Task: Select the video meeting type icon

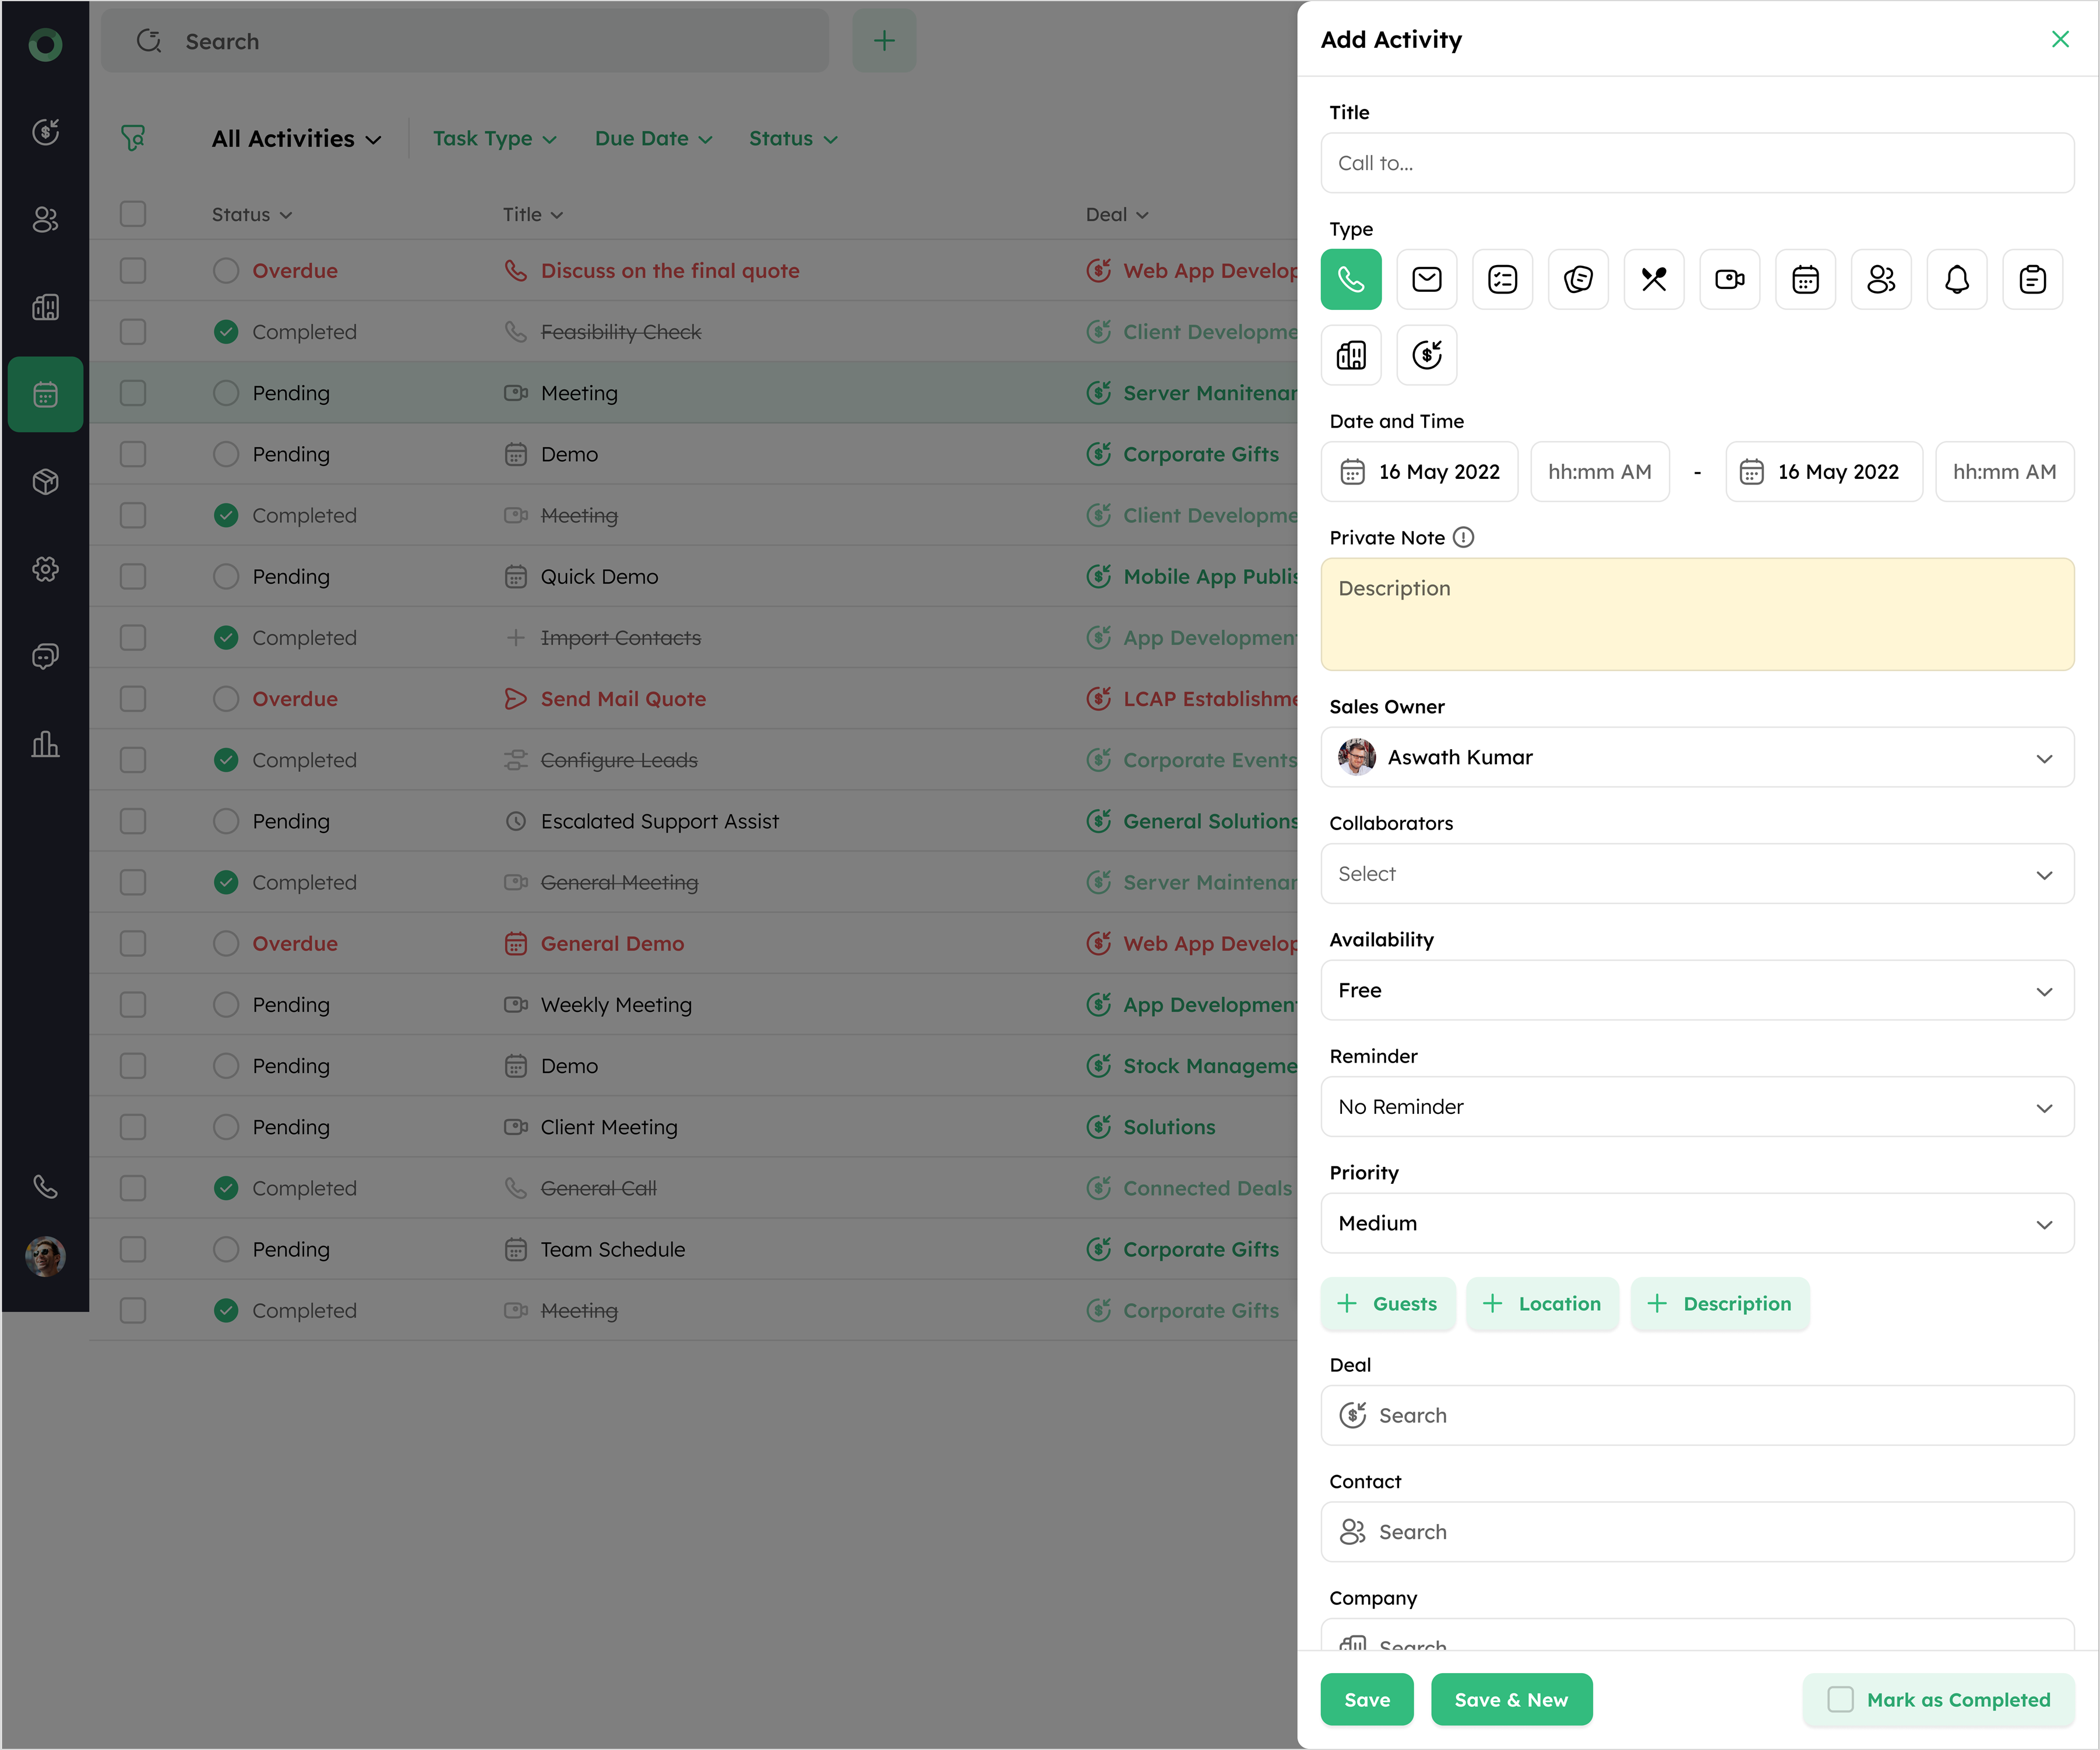Action: coord(1729,279)
